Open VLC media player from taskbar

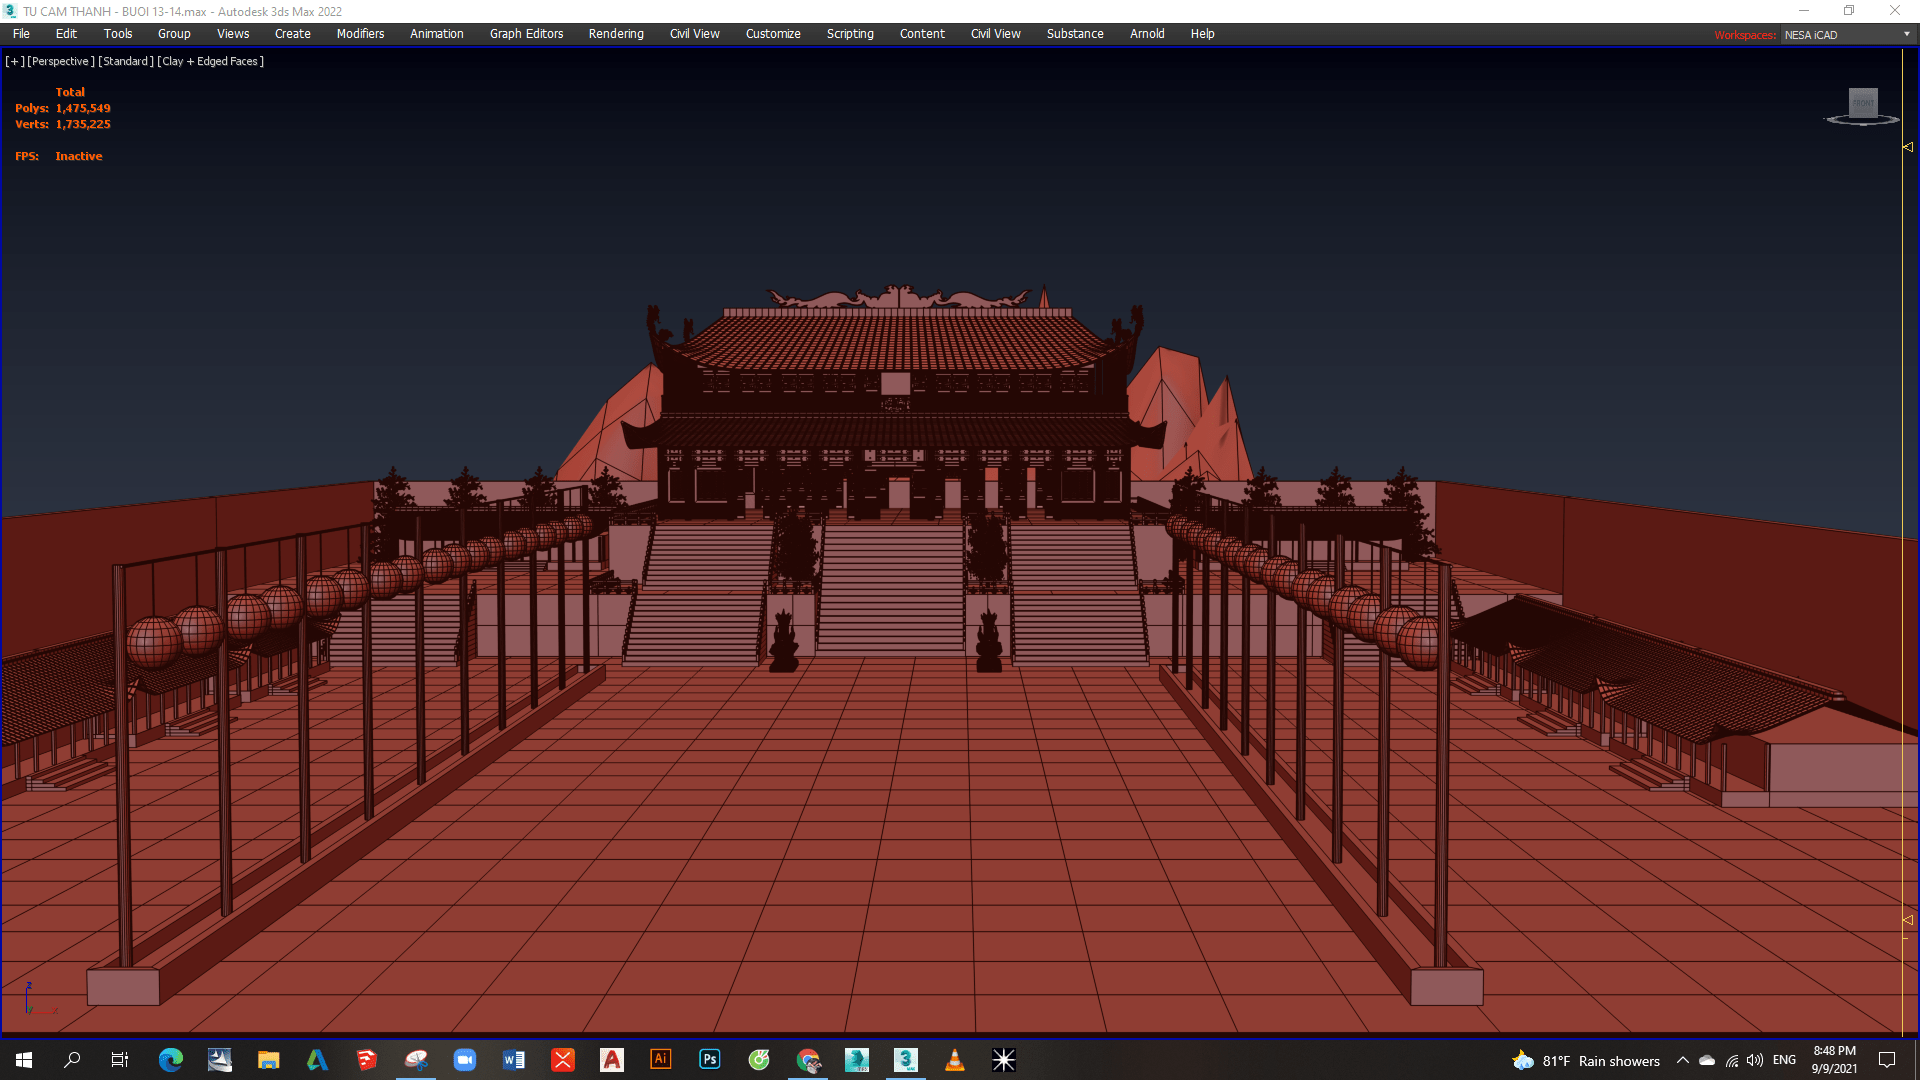955,1060
